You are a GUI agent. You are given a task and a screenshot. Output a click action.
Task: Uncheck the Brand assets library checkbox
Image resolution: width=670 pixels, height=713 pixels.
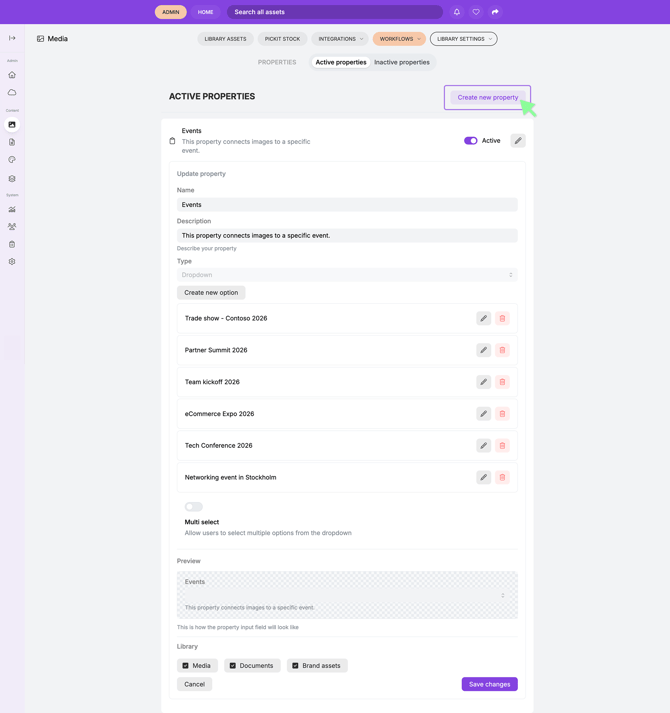[x=296, y=666]
